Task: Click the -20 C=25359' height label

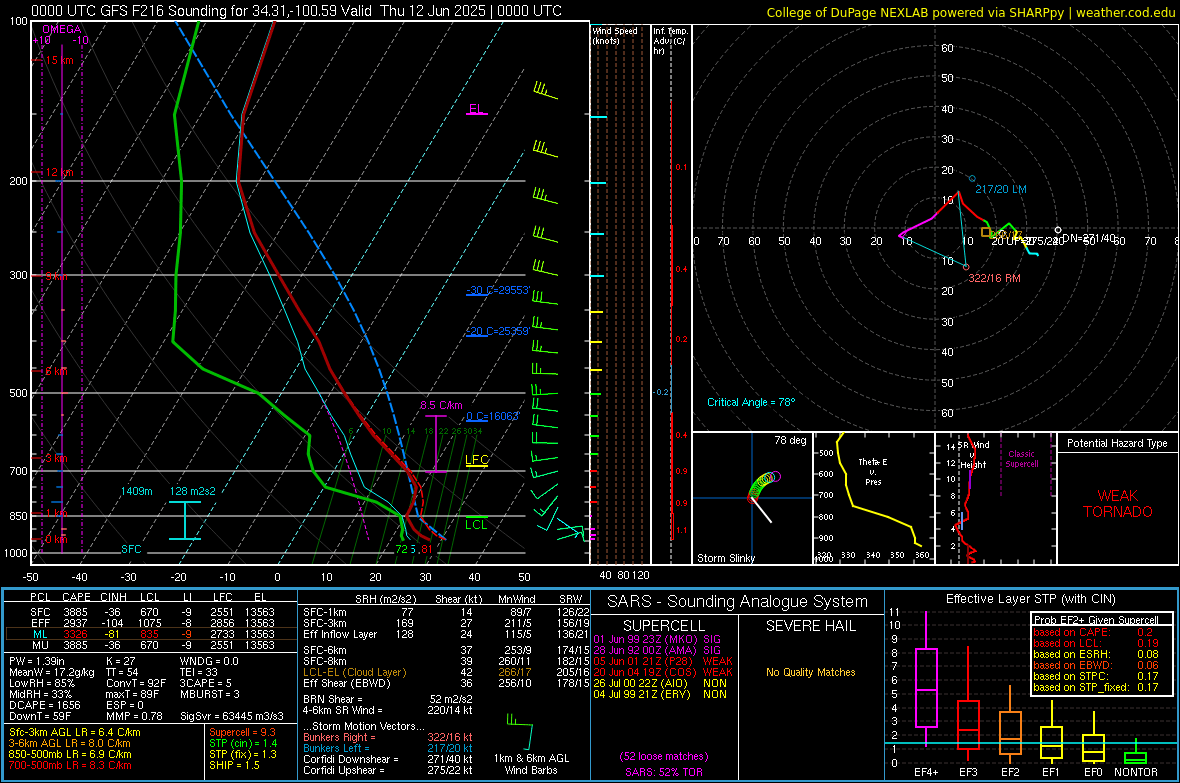Action: [498, 331]
